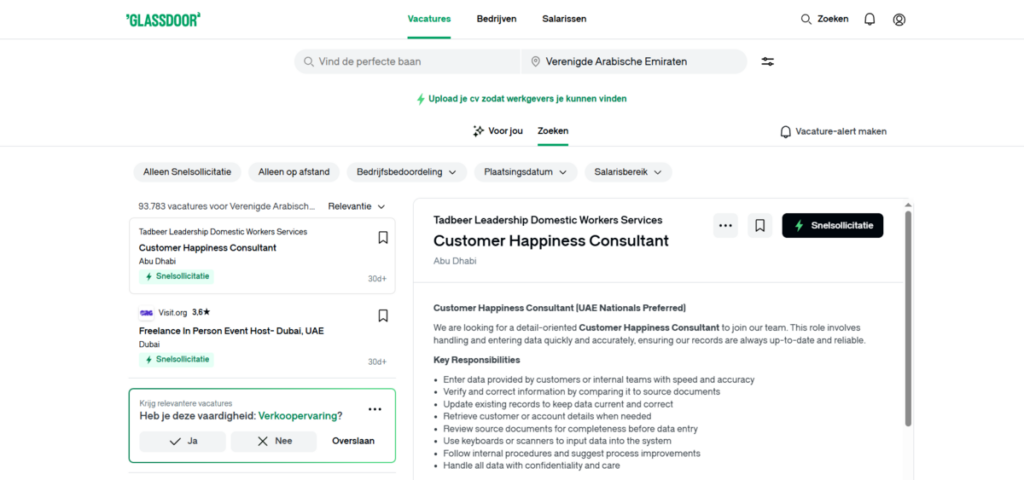Open notifications bell in header

pos(869,19)
